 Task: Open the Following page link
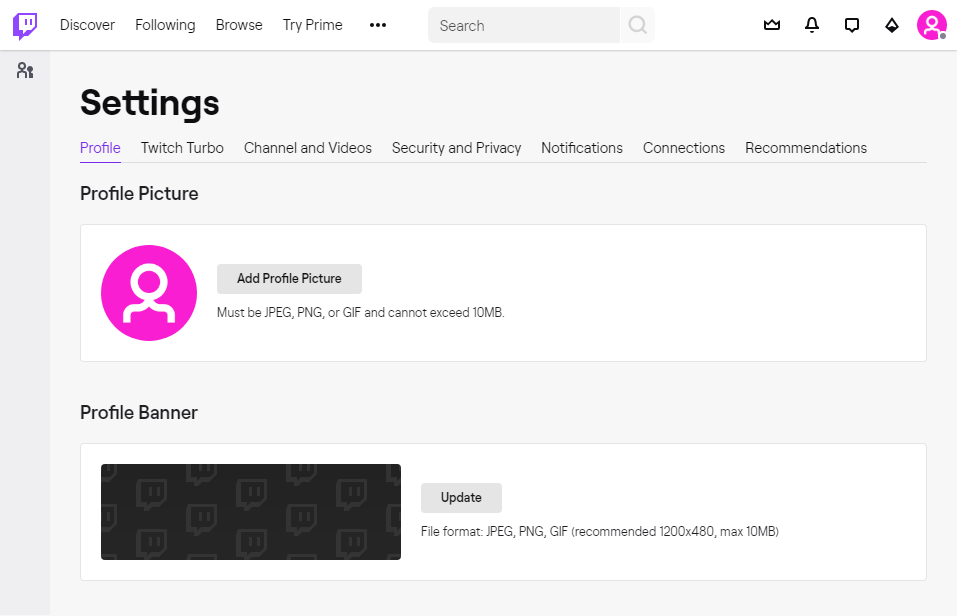coord(165,25)
